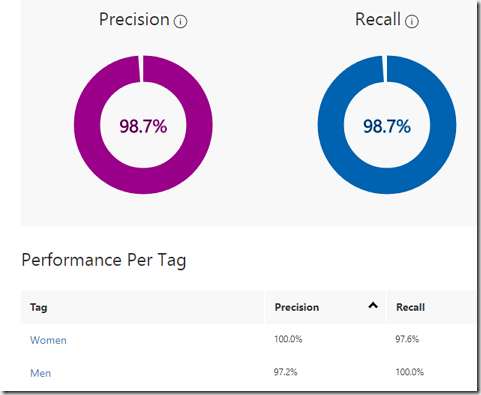Click the Precision info icon

(180, 21)
